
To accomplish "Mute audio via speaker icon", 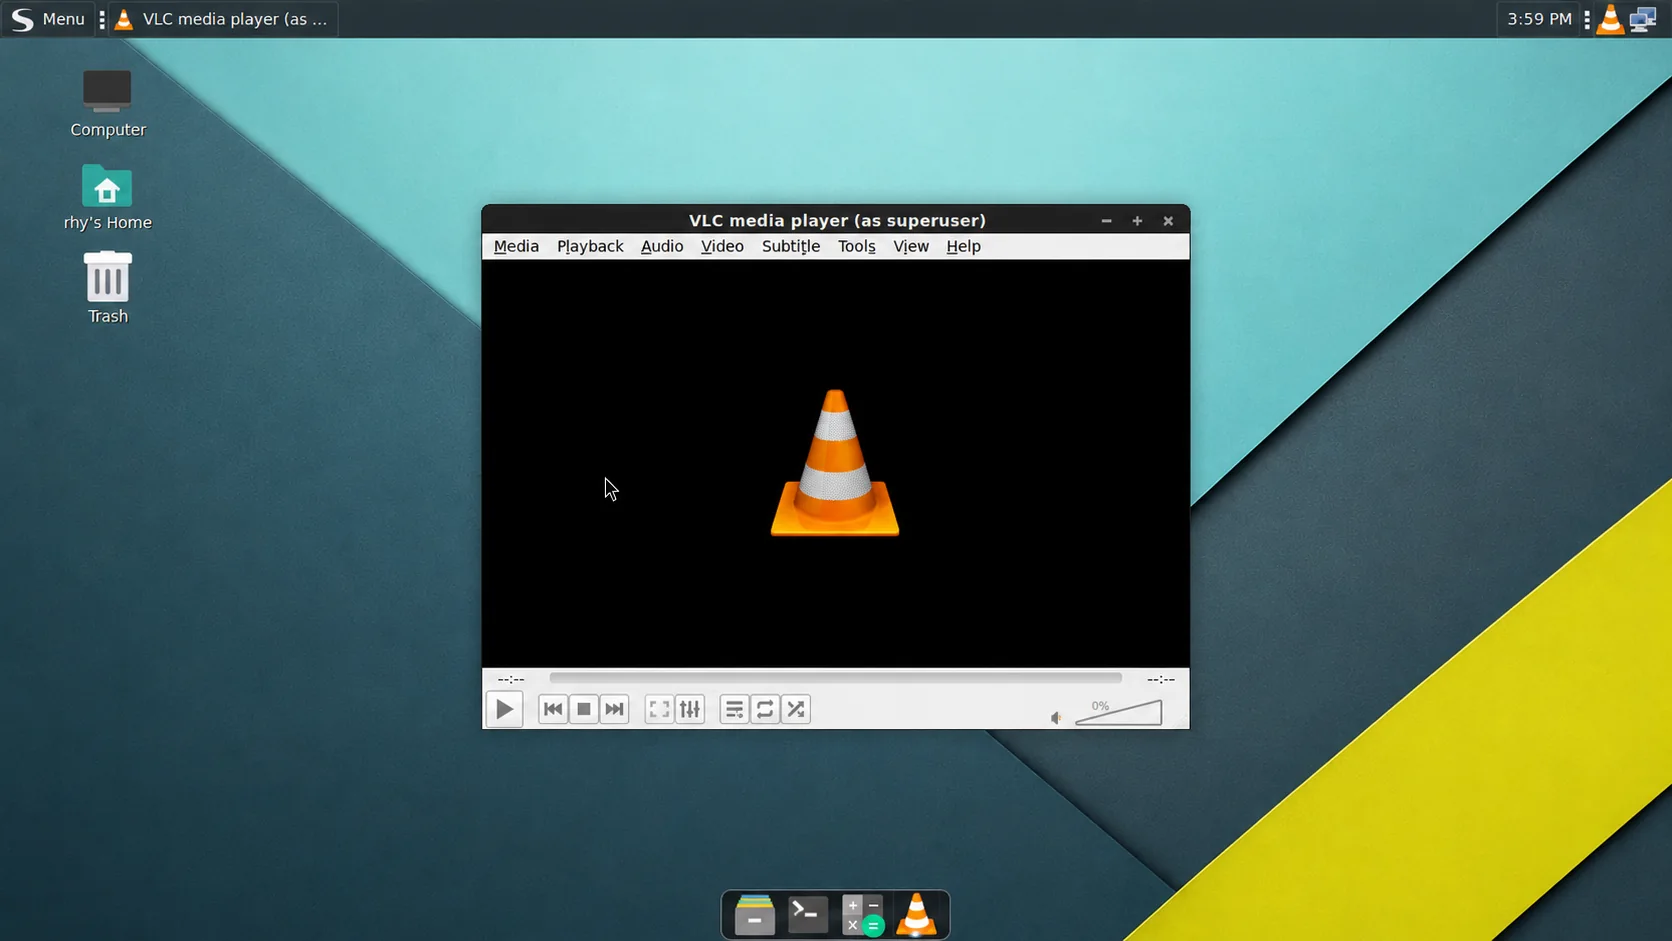I will (1056, 717).
